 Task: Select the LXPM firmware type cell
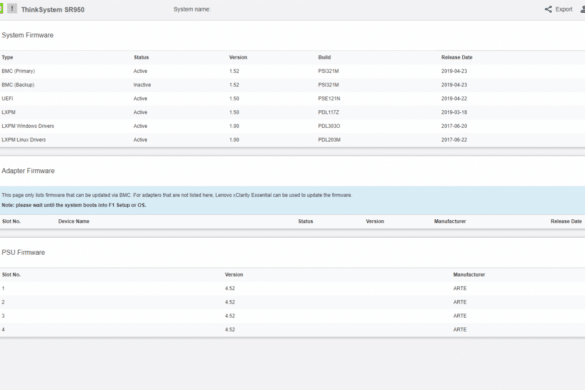(x=9, y=112)
